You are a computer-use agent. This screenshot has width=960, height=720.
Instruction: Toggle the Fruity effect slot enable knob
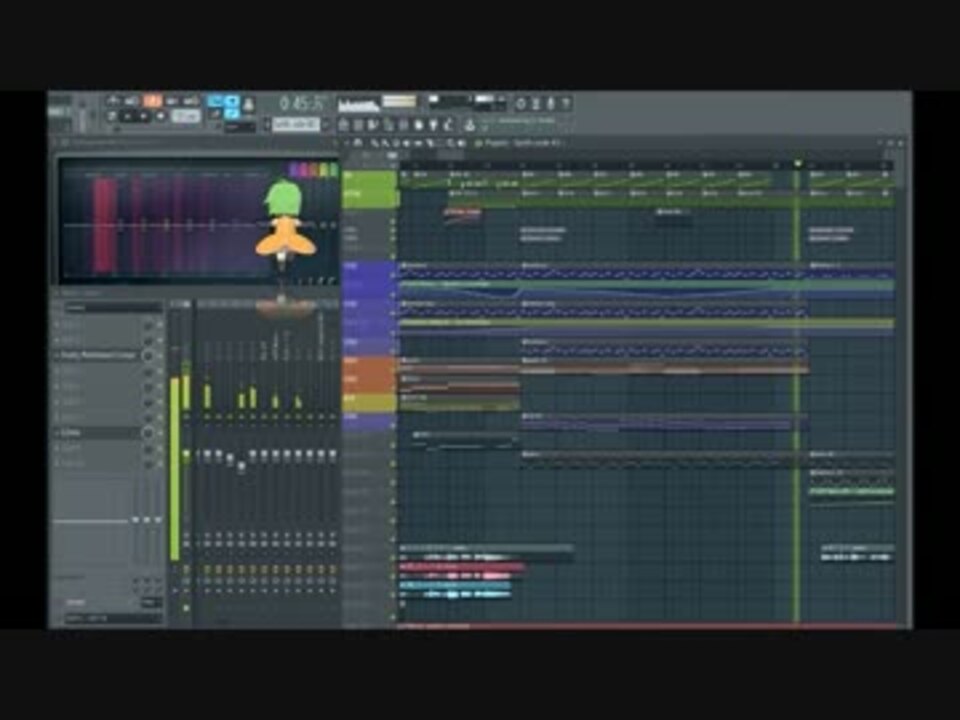tap(148, 355)
